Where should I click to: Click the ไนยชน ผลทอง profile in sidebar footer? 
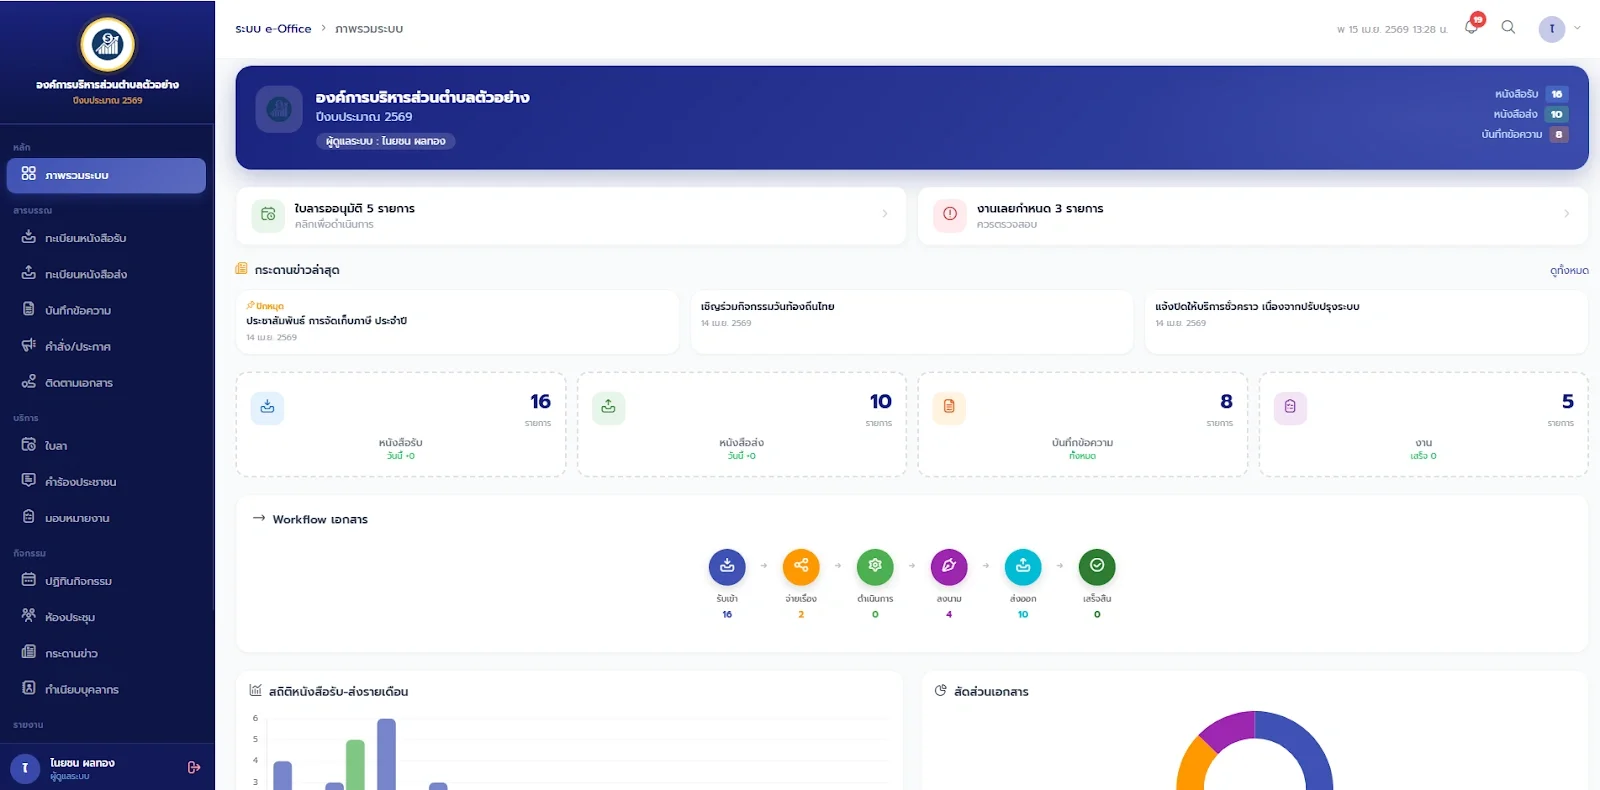[83, 767]
